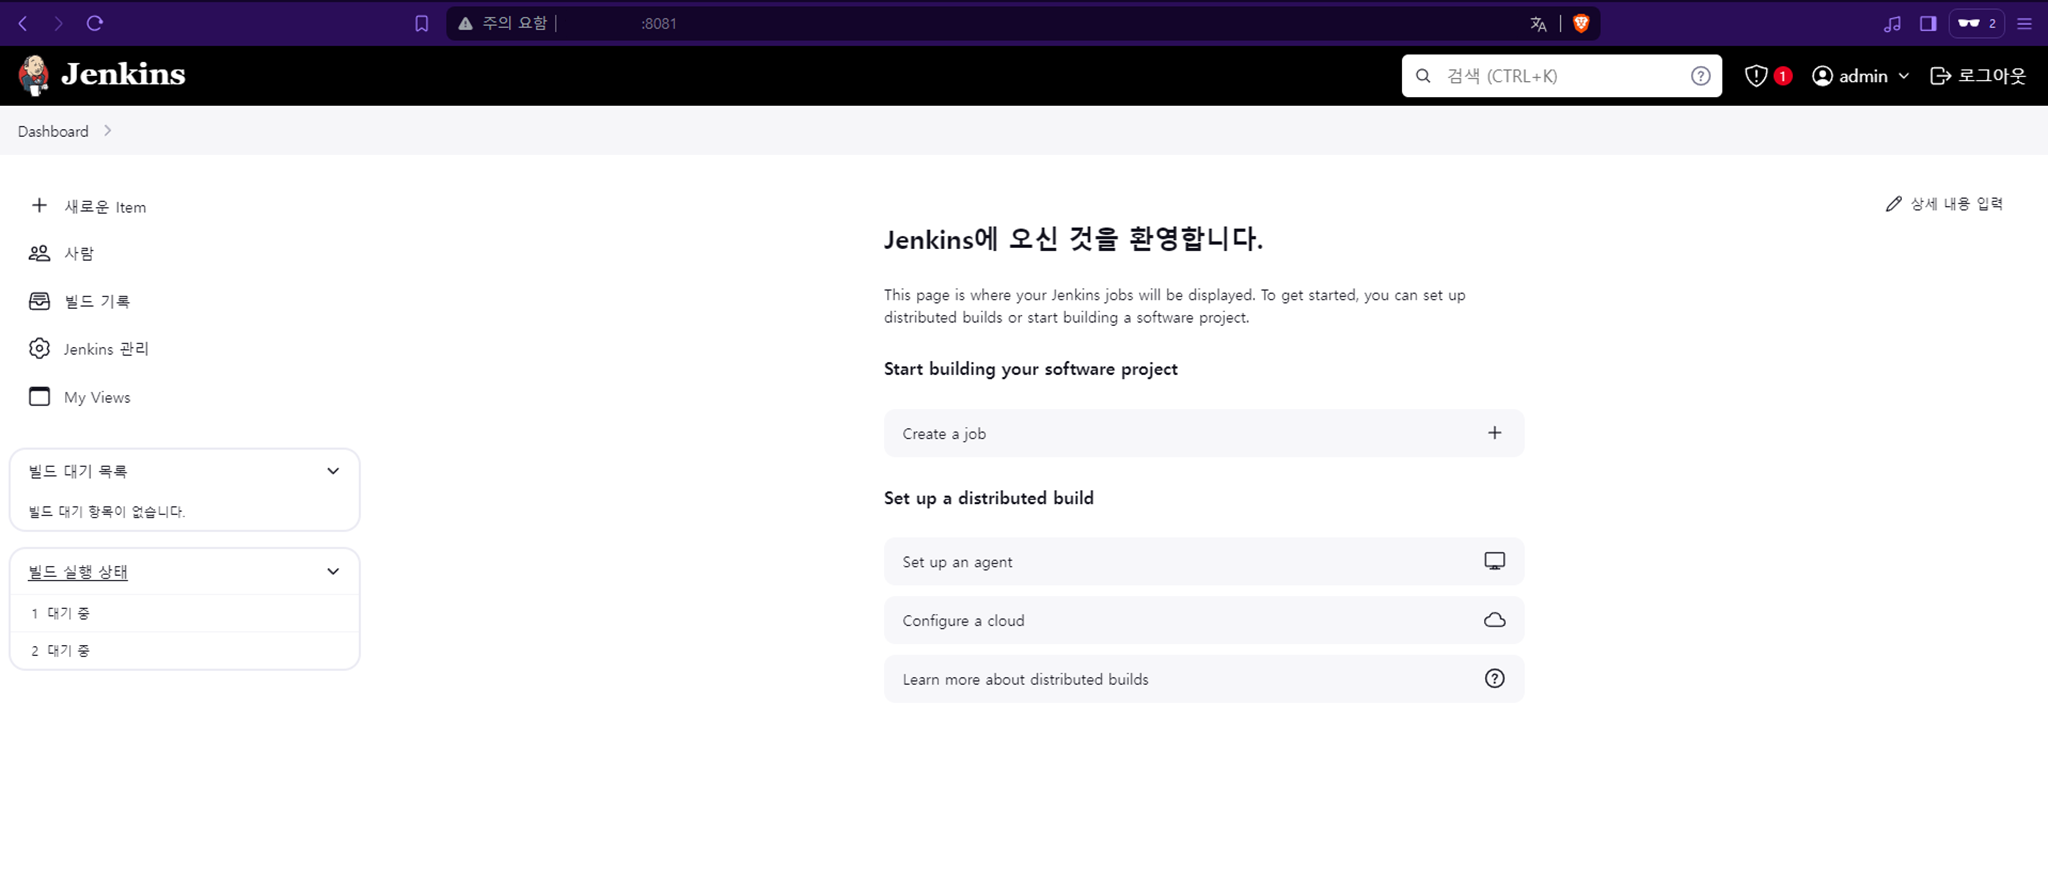Click the Jenkins butler logo icon
The image size is (2048, 893).
[34, 75]
